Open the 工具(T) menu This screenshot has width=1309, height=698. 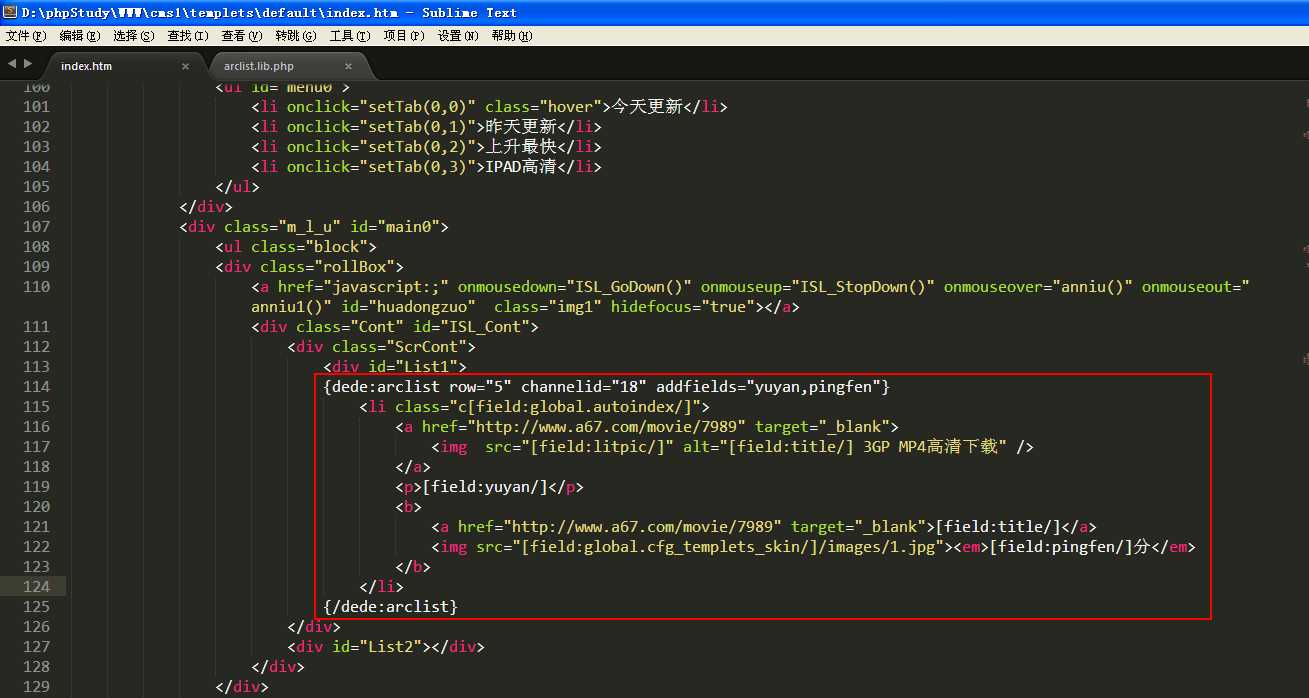coord(350,36)
